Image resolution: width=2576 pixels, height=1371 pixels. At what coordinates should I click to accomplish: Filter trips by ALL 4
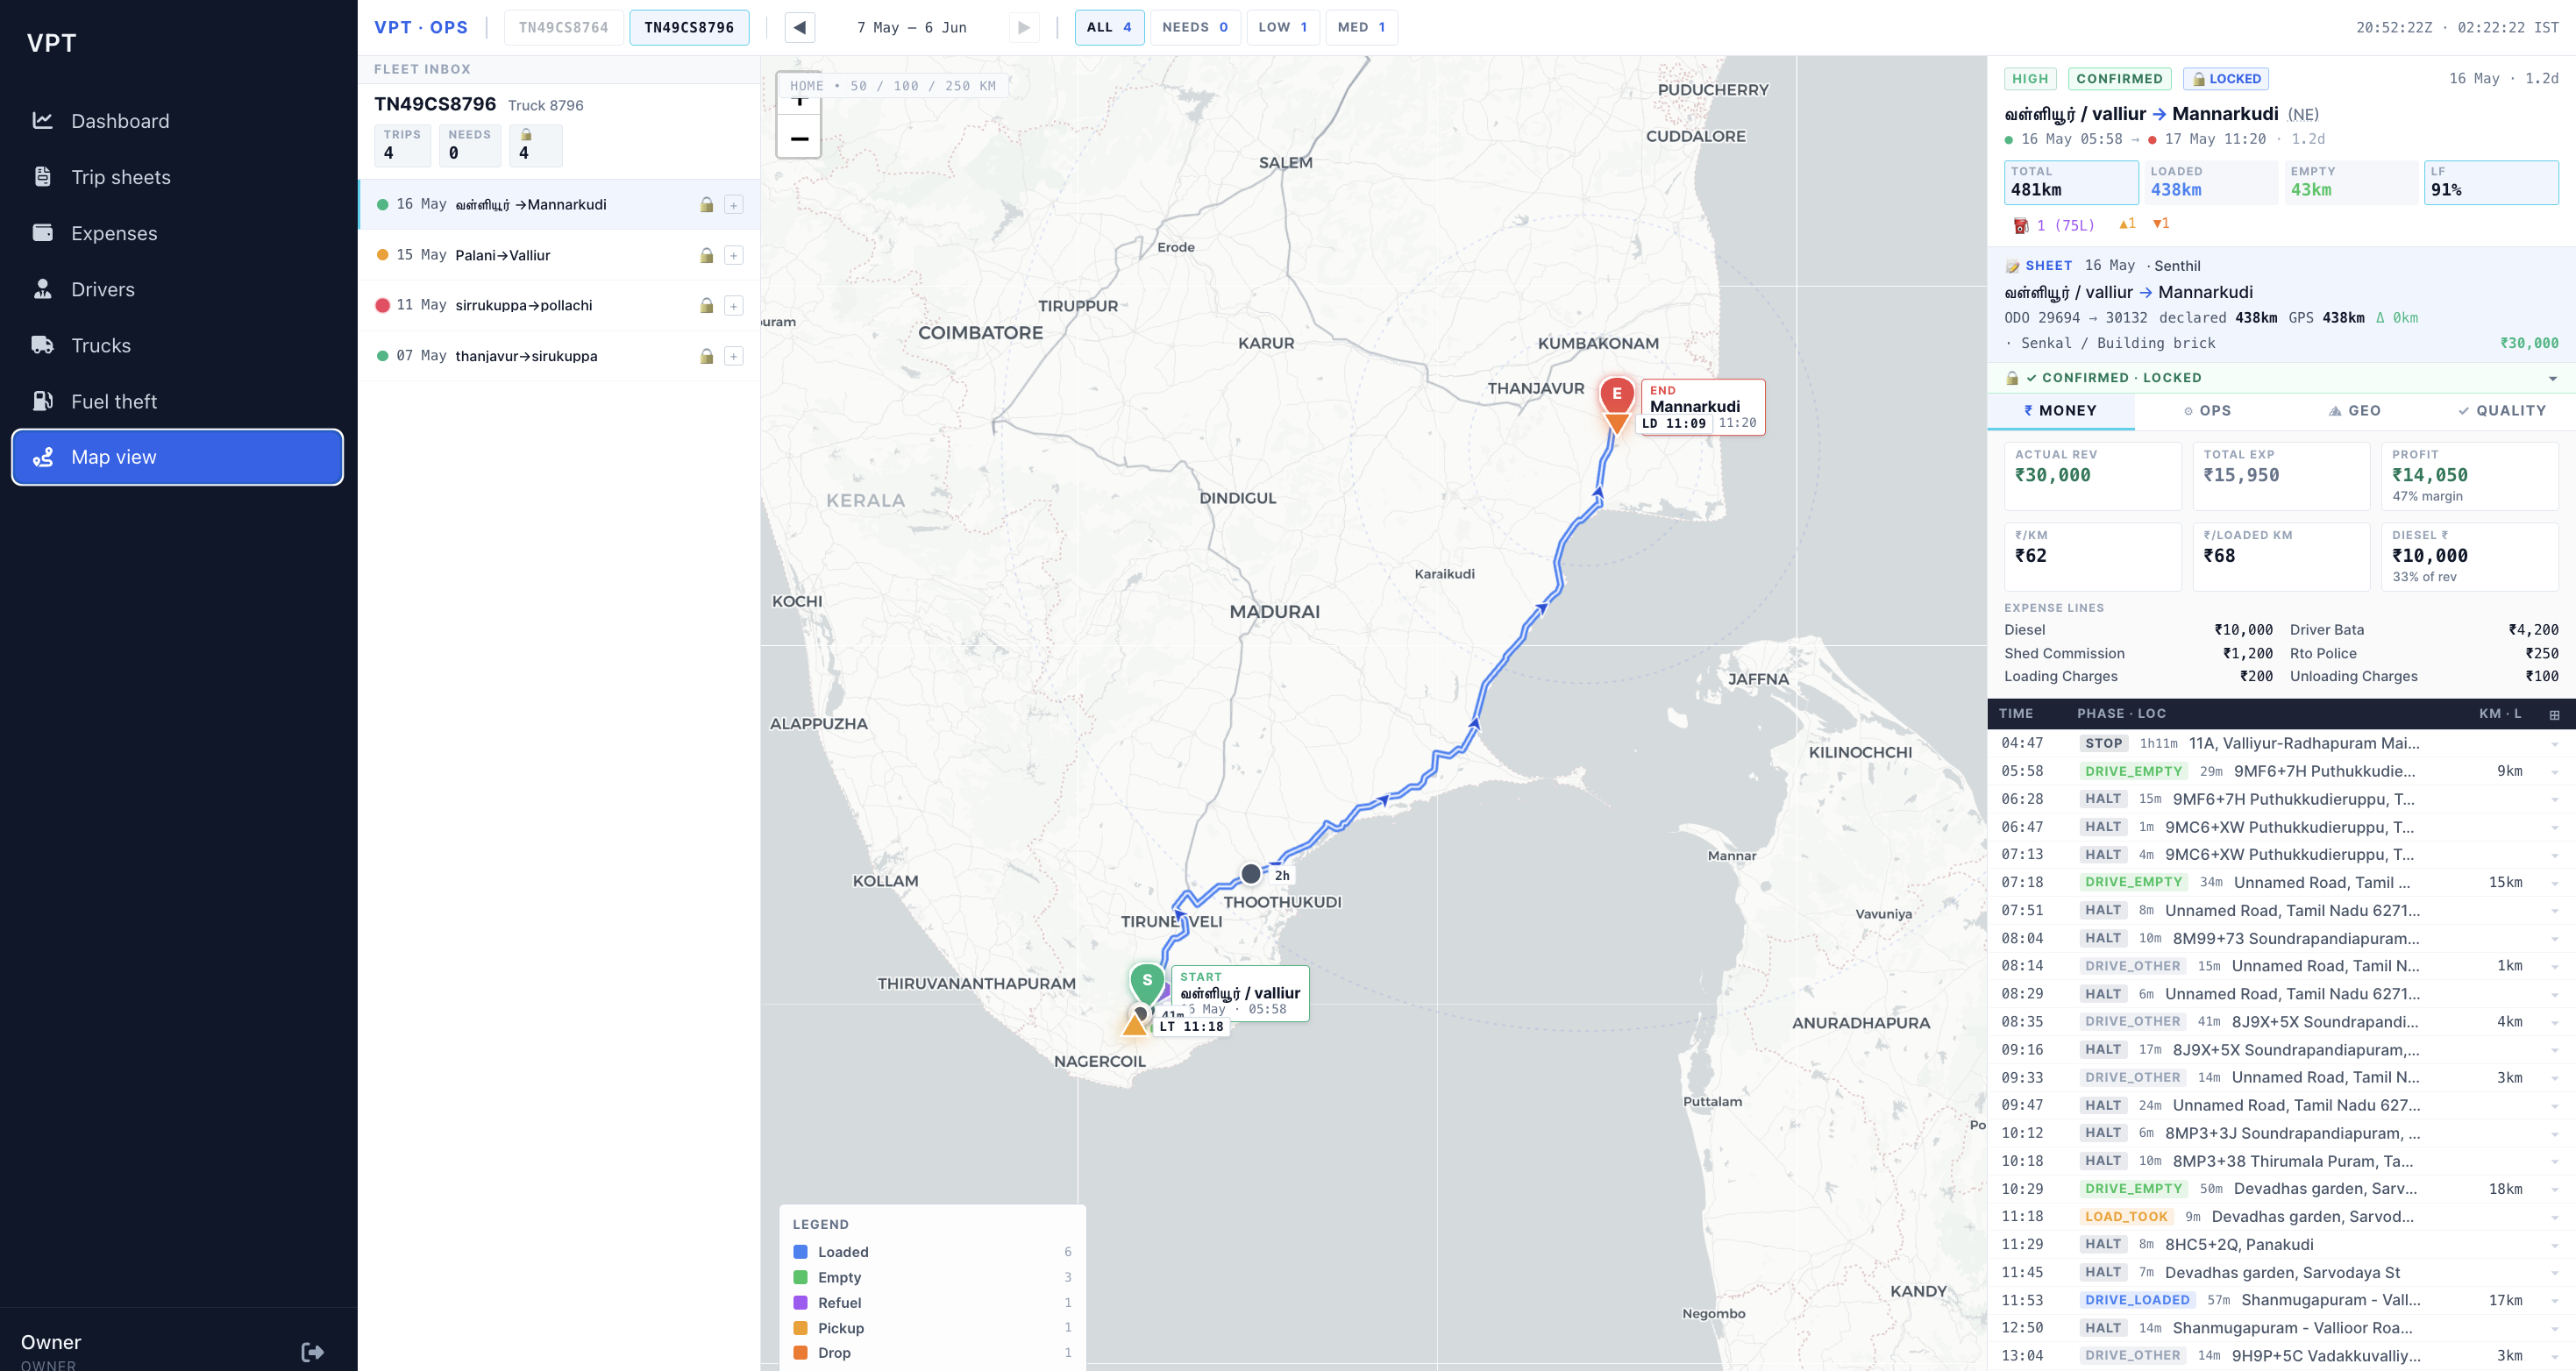click(x=1109, y=27)
